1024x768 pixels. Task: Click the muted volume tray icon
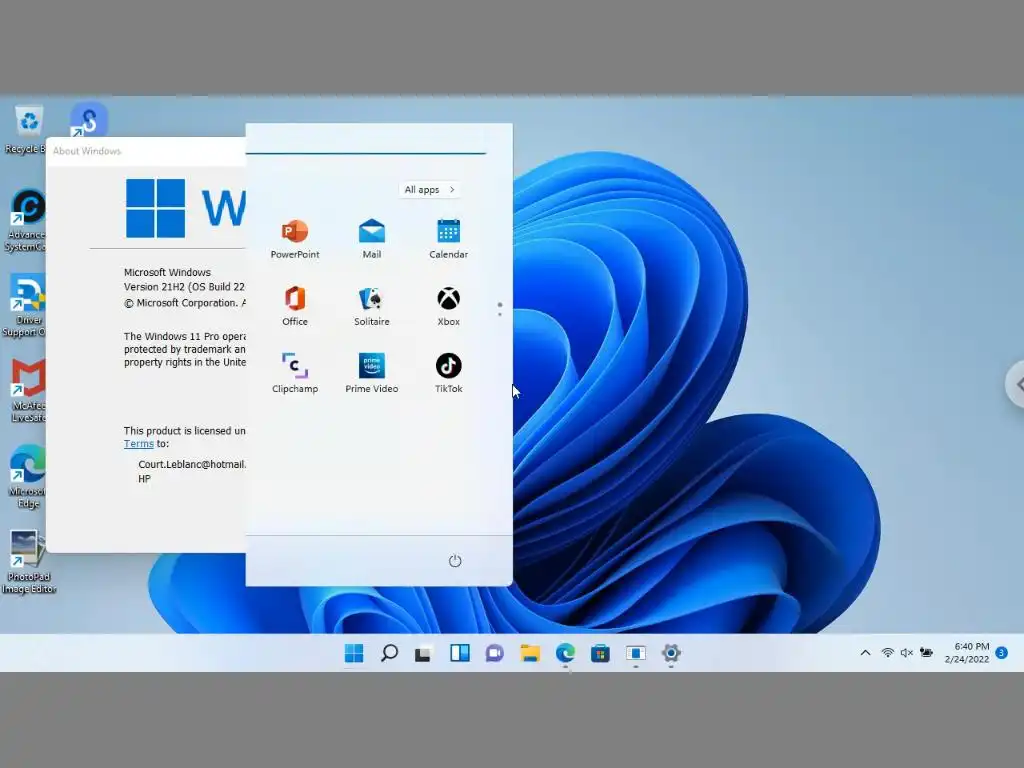click(x=906, y=652)
